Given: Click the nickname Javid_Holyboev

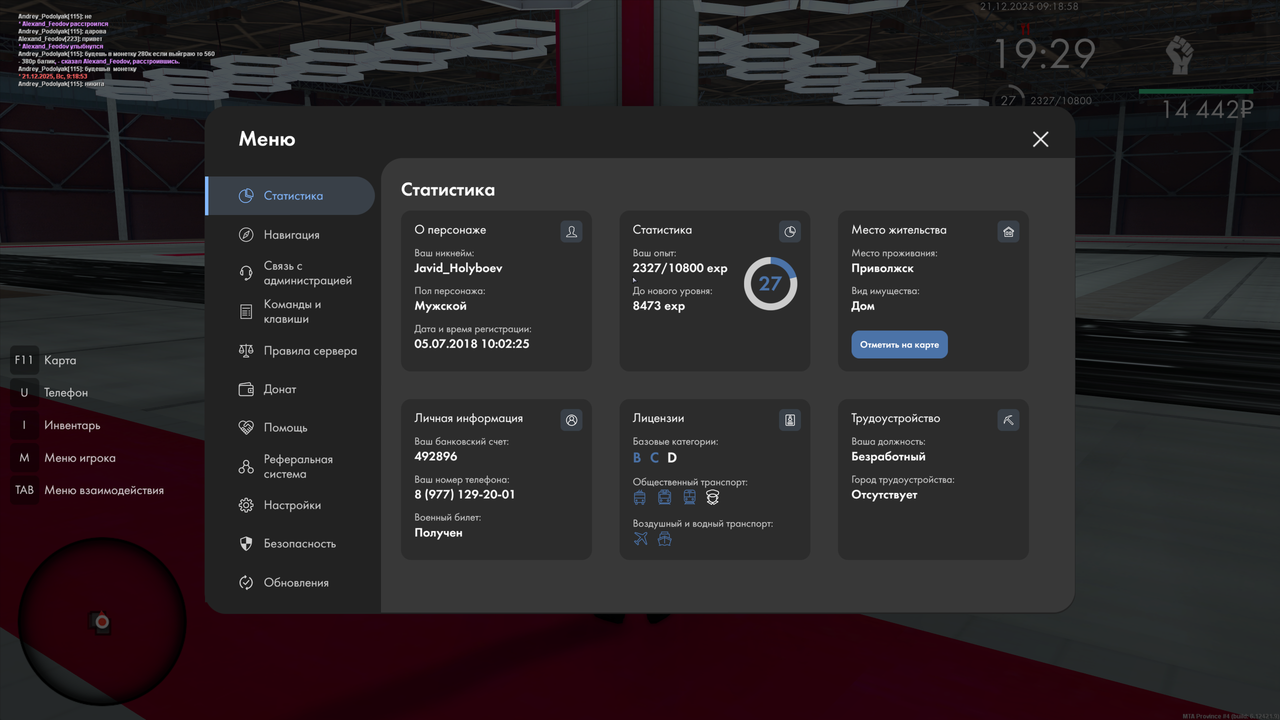Looking at the screenshot, I should pyautogui.click(x=458, y=268).
